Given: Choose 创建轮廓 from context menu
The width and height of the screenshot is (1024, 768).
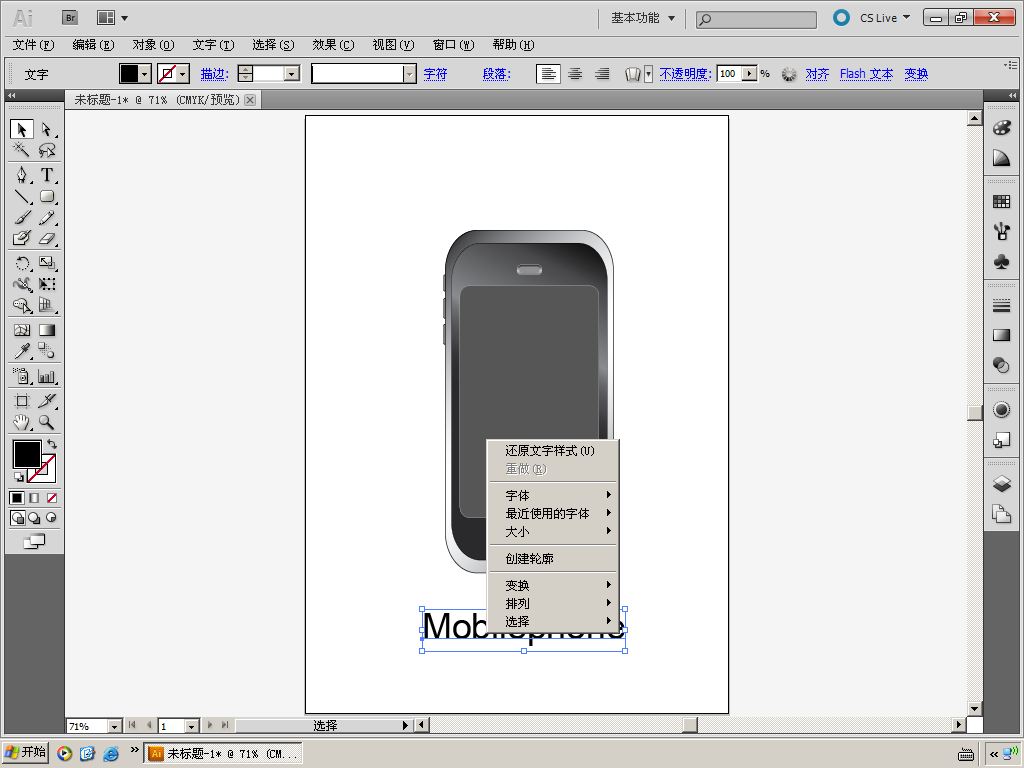Looking at the screenshot, I should pyautogui.click(x=529, y=558).
